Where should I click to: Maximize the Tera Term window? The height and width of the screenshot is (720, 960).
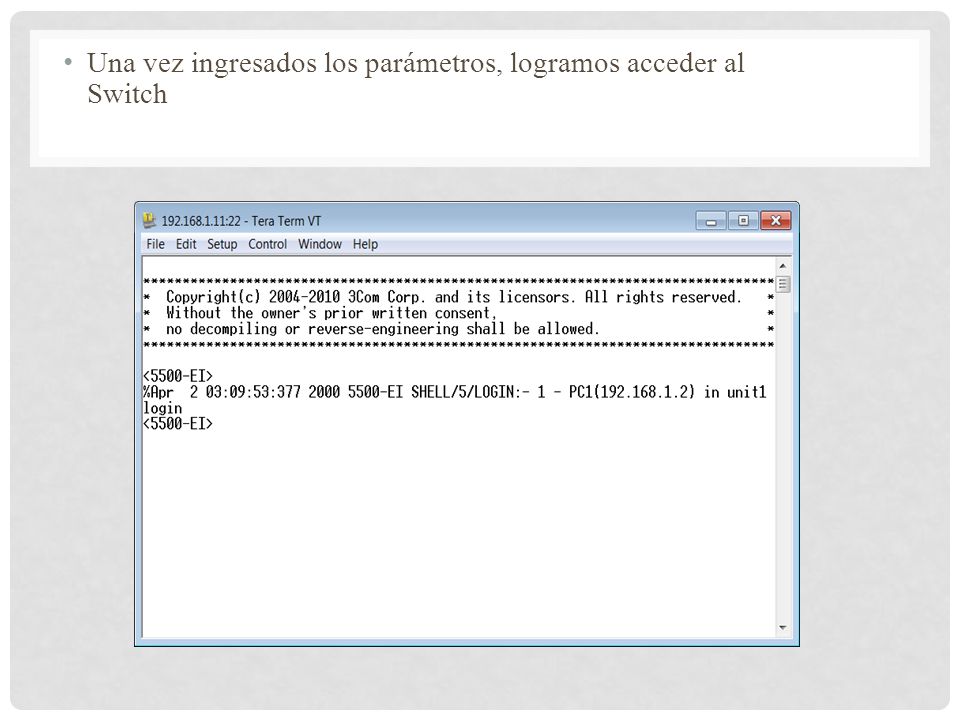click(x=743, y=220)
